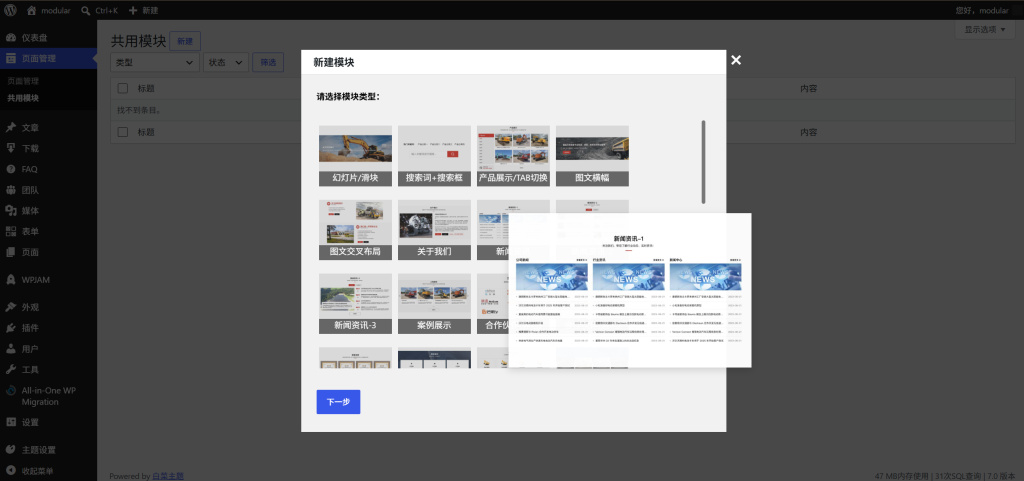This screenshot has height=481, width=1024.
Task: Select the 案例展示 module type
Action: 434,304
